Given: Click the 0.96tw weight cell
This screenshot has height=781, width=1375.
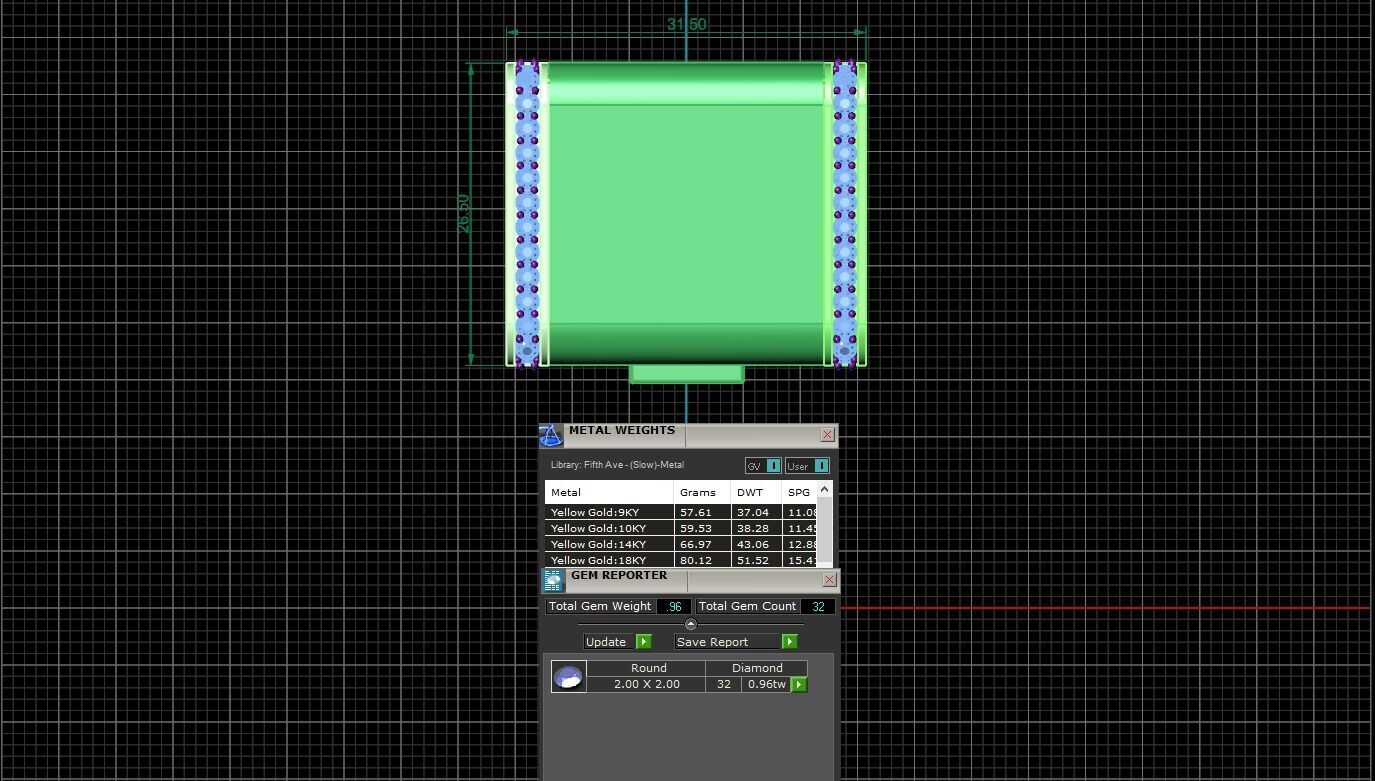Looking at the screenshot, I should [767, 684].
